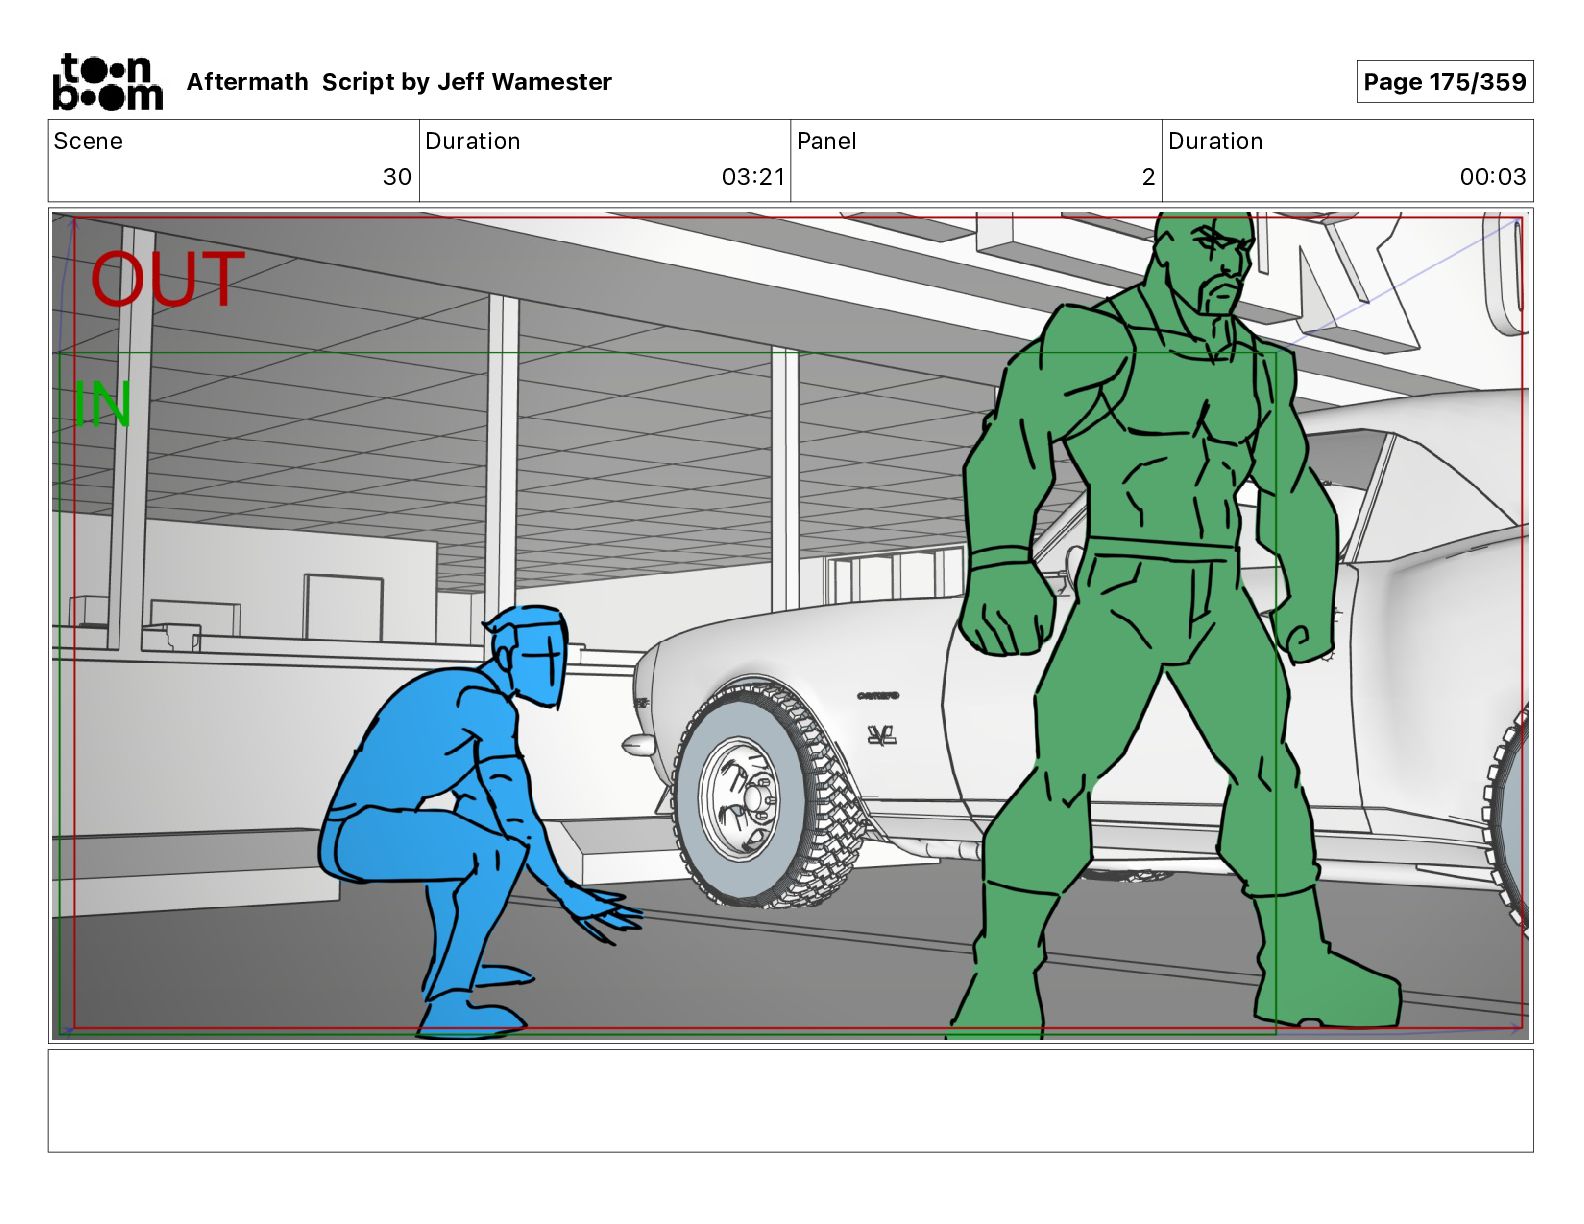
Task: Select the panel duration value '00:03'
Action: (x=1493, y=177)
